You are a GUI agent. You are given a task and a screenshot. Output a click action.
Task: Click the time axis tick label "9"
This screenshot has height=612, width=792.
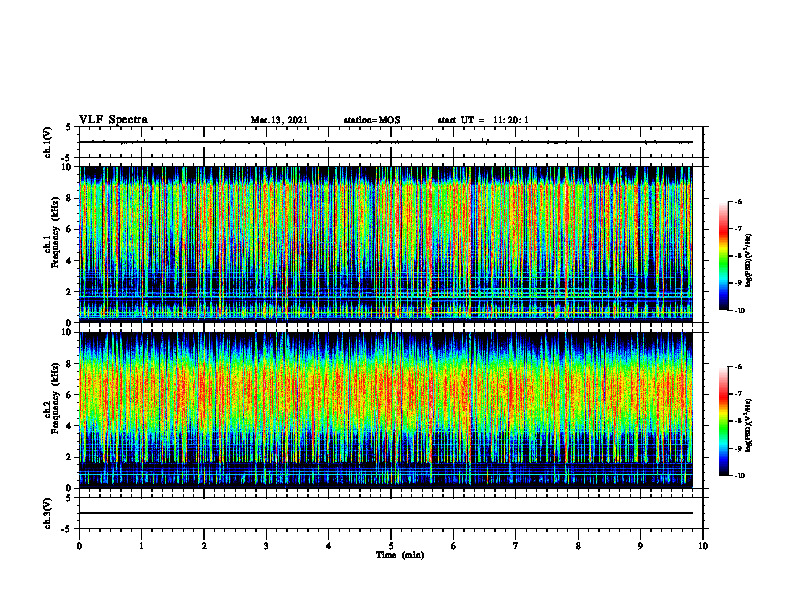click(x=640, y=546)
